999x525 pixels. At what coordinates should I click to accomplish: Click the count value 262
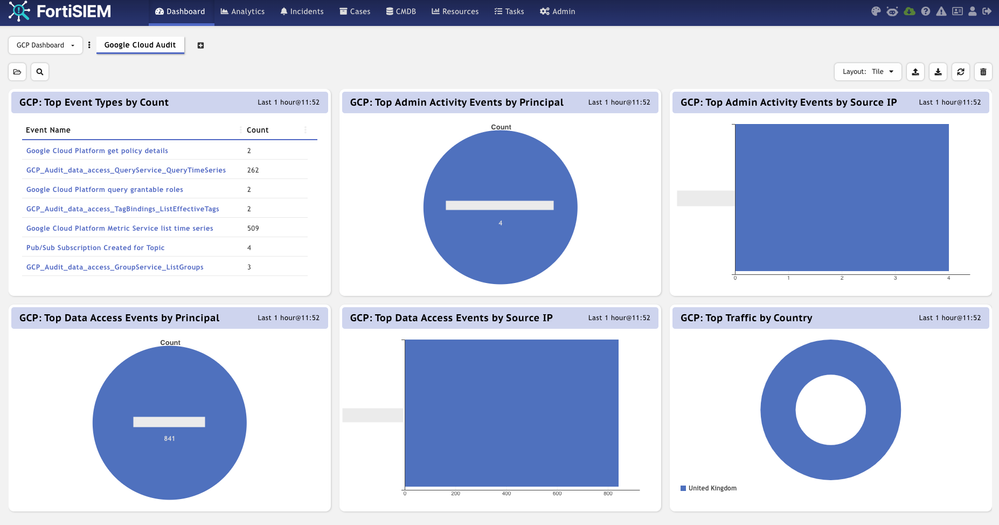click(253, 170)
